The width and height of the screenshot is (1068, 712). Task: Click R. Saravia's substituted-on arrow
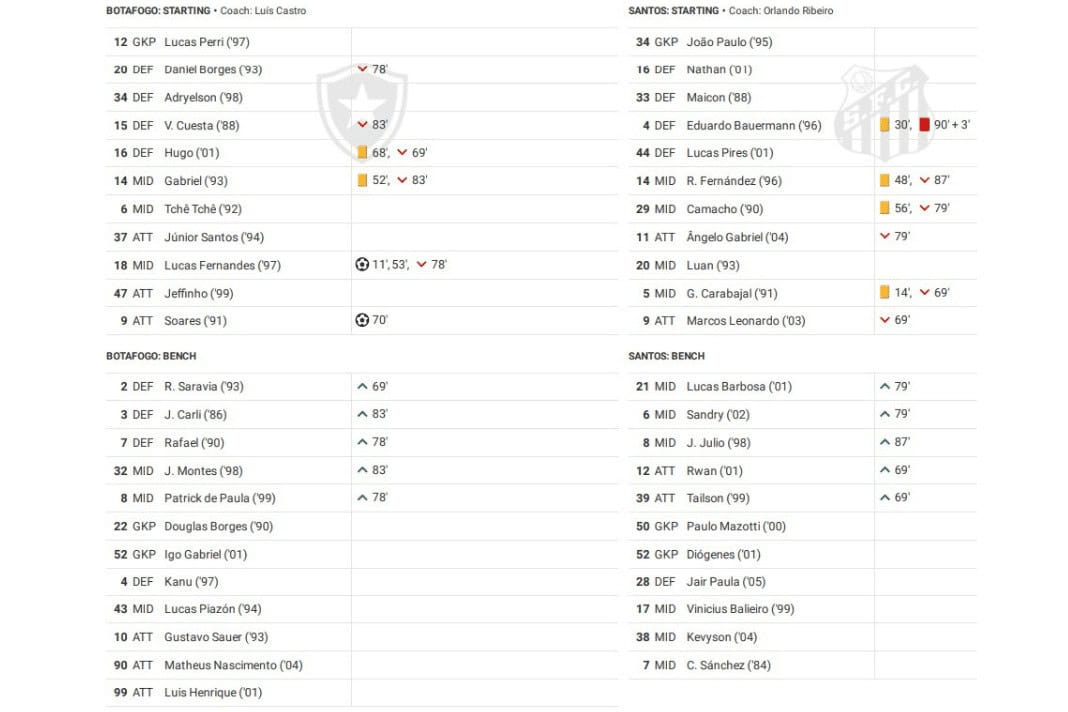point(362,386)
